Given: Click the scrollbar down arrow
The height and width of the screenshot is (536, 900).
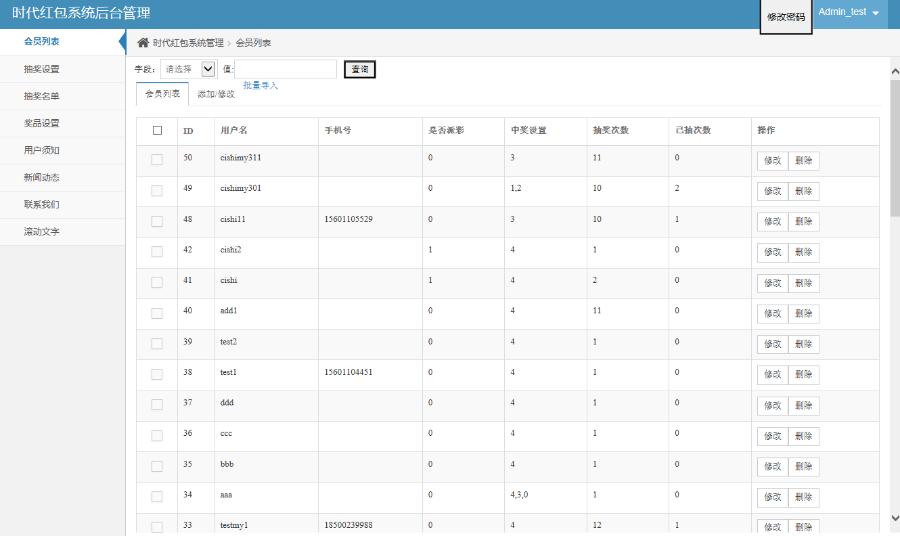Looking at the screenshot, I should click(894, 517).
